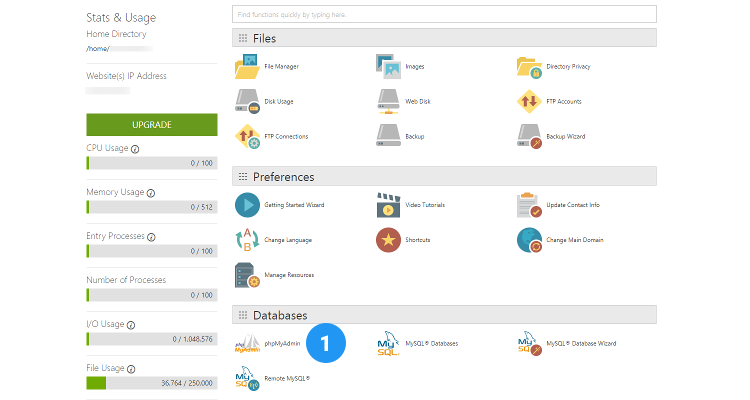This screenshot has width=750, height=400.
Task: Open the Remote MySQL icon
Action: (x=247, y=378)
